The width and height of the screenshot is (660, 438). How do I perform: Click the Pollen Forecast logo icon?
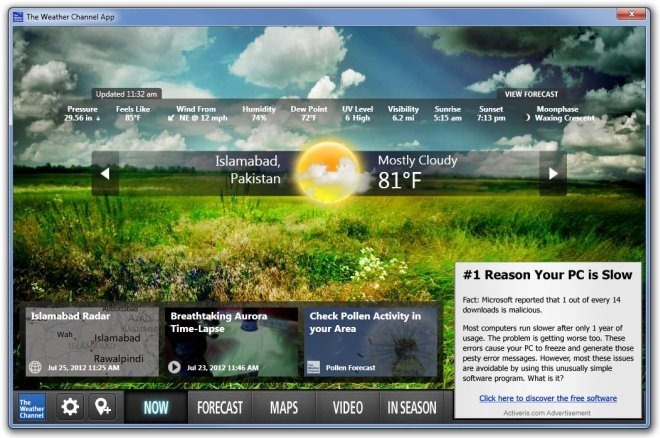pos(313,367)
